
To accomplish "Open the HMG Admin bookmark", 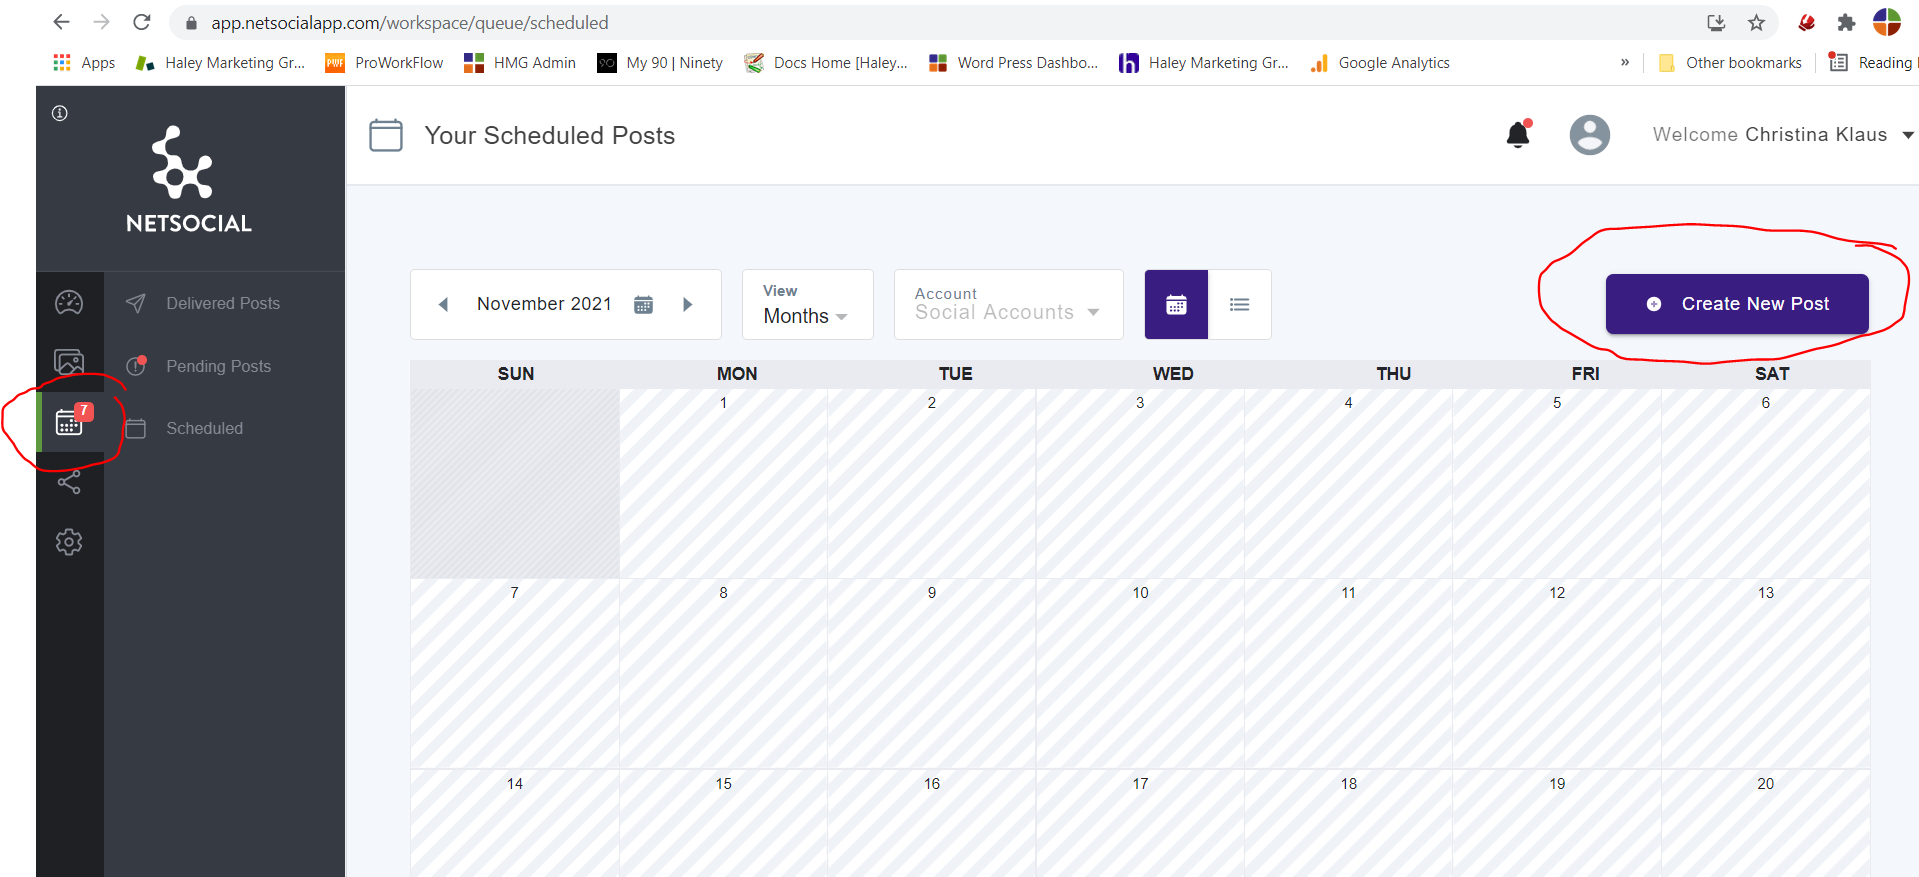I will 520,62.
